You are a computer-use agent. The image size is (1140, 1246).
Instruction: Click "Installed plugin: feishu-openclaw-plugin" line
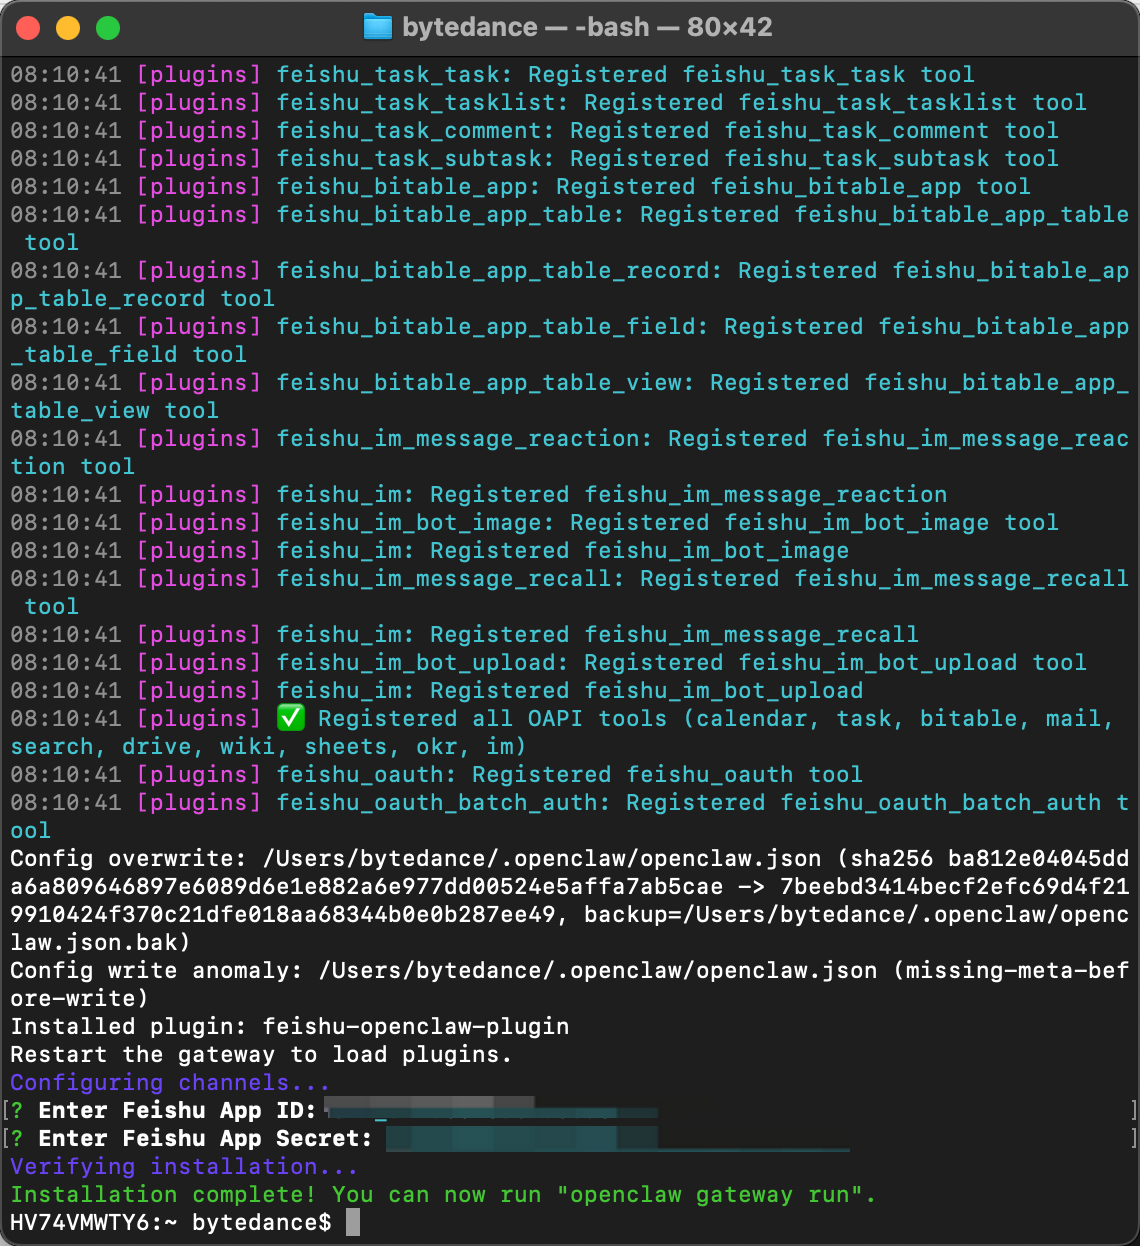pos(290,1026)
